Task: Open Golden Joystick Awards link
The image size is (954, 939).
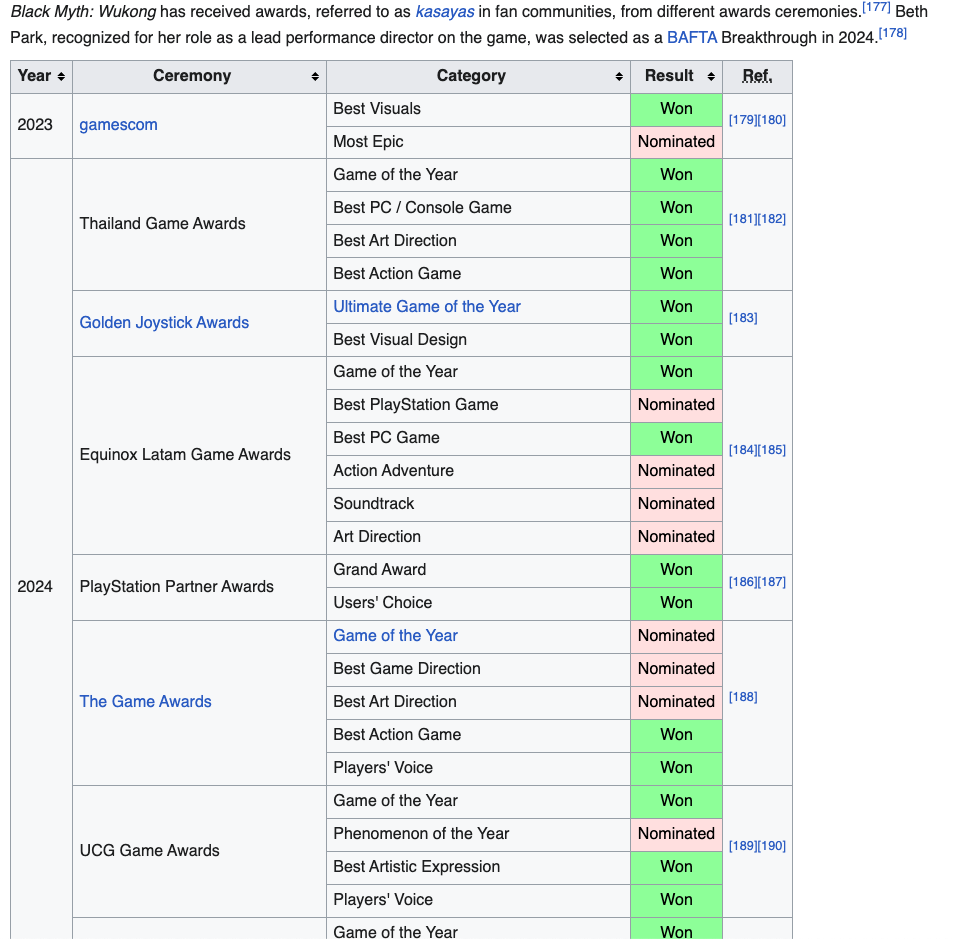Action: [164, 323]
